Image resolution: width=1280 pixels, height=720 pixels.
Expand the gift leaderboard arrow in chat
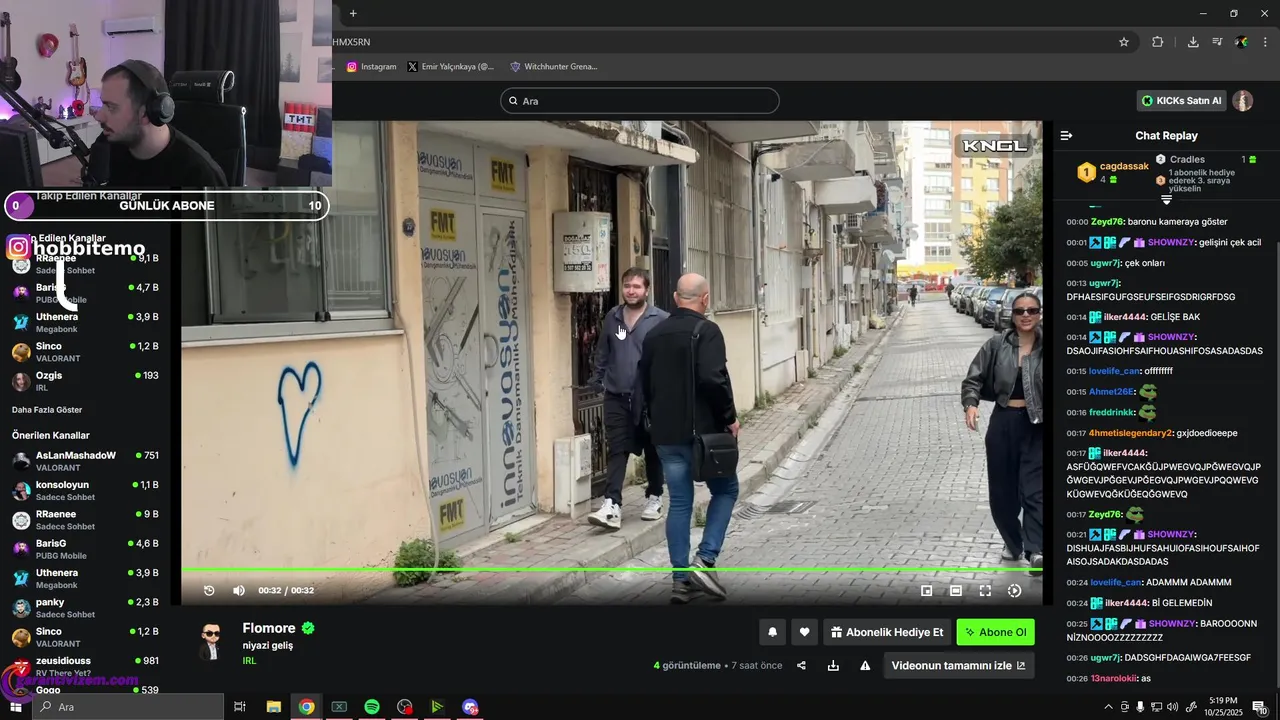[x=1166, y=199]
